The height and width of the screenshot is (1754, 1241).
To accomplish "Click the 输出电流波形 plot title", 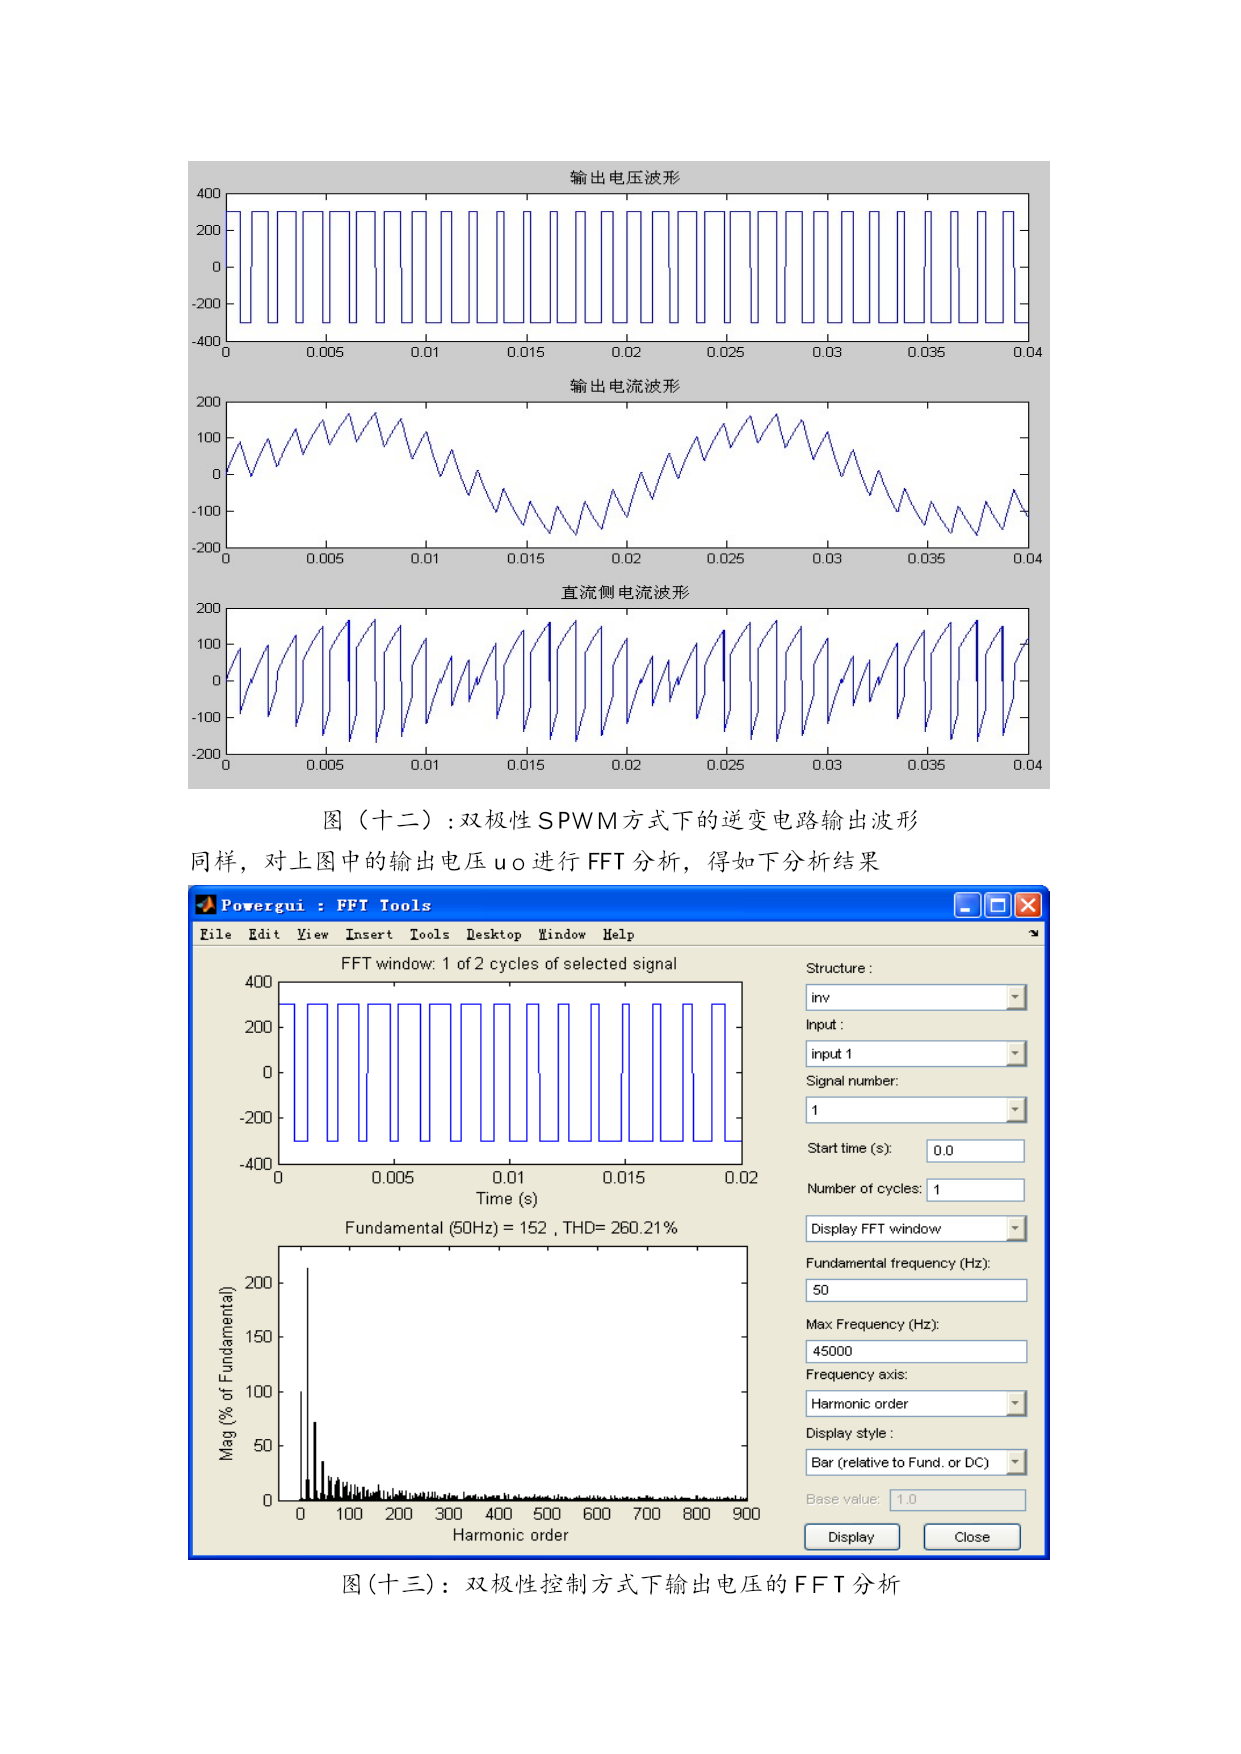I will coord(625,385).
